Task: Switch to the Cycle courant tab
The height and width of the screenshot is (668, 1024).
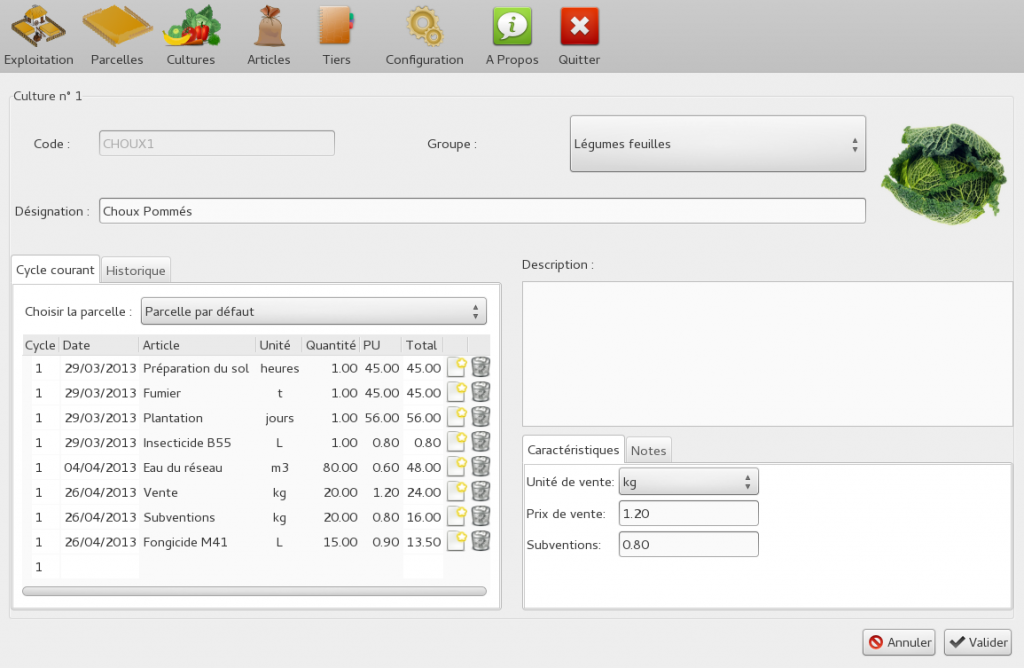Action: (56, 270)
